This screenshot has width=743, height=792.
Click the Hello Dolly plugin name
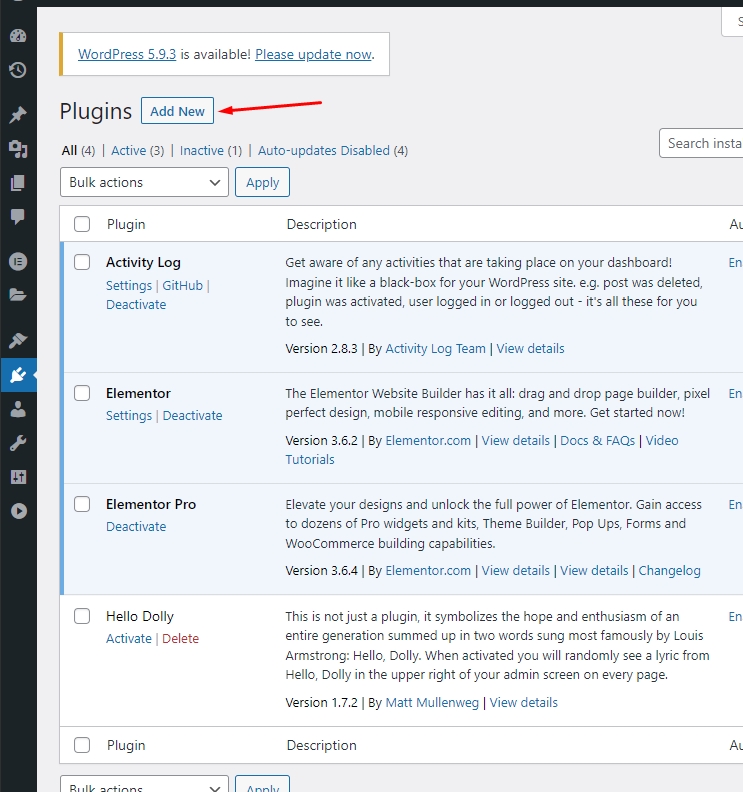140,616
